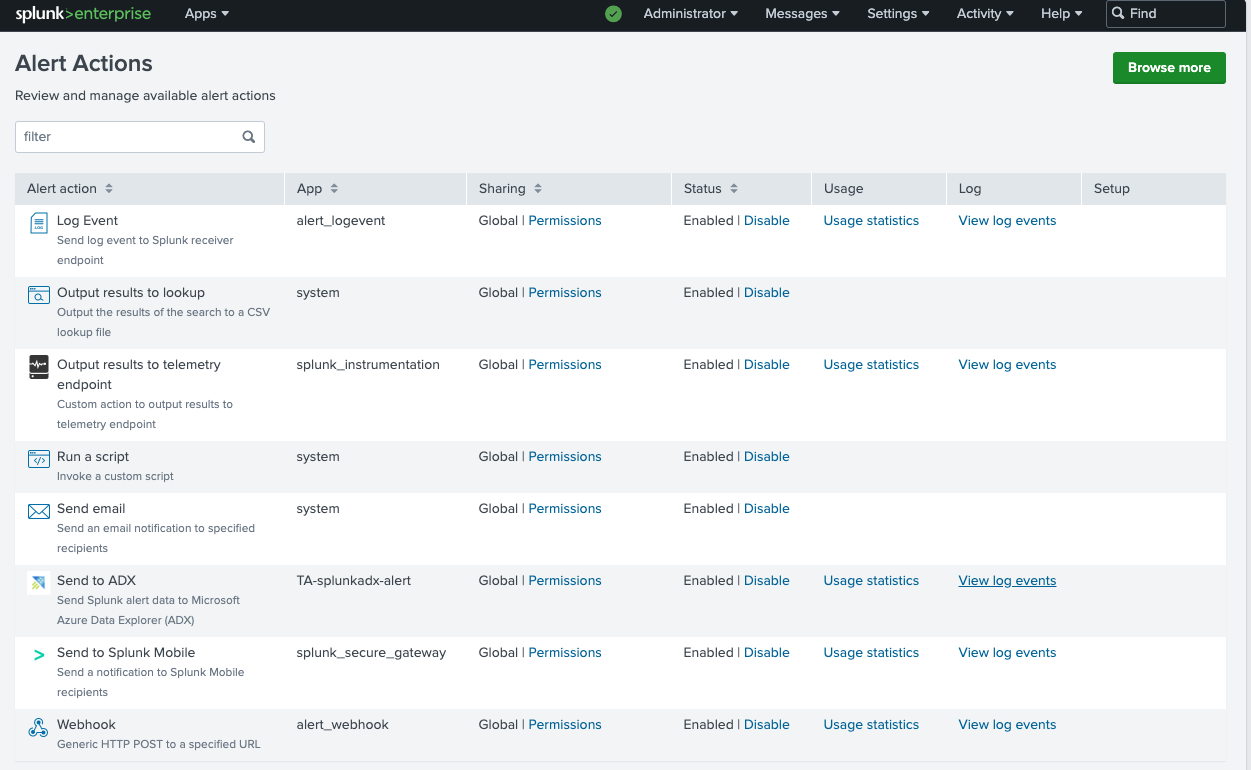
Task: Open Permissions for telemetry endpoint action
Action: [565, 365]
